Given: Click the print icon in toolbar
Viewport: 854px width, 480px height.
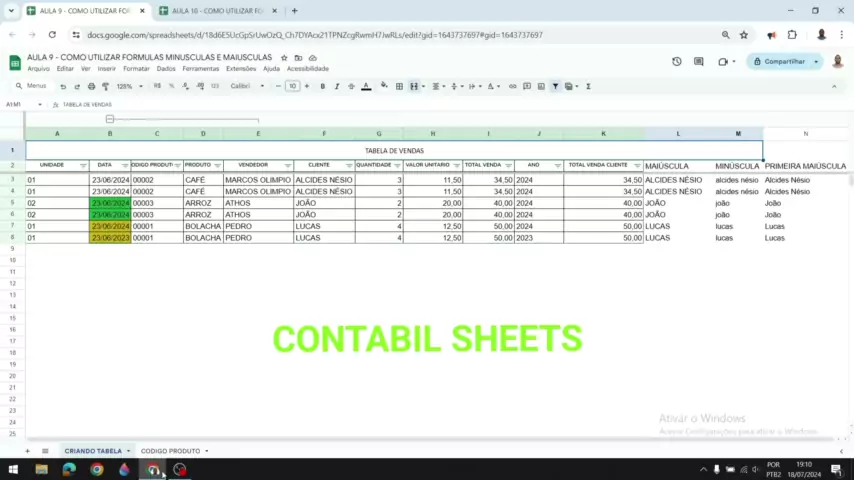Looking at the screenshot, I should pyautogui.click(x=91, y=86).
